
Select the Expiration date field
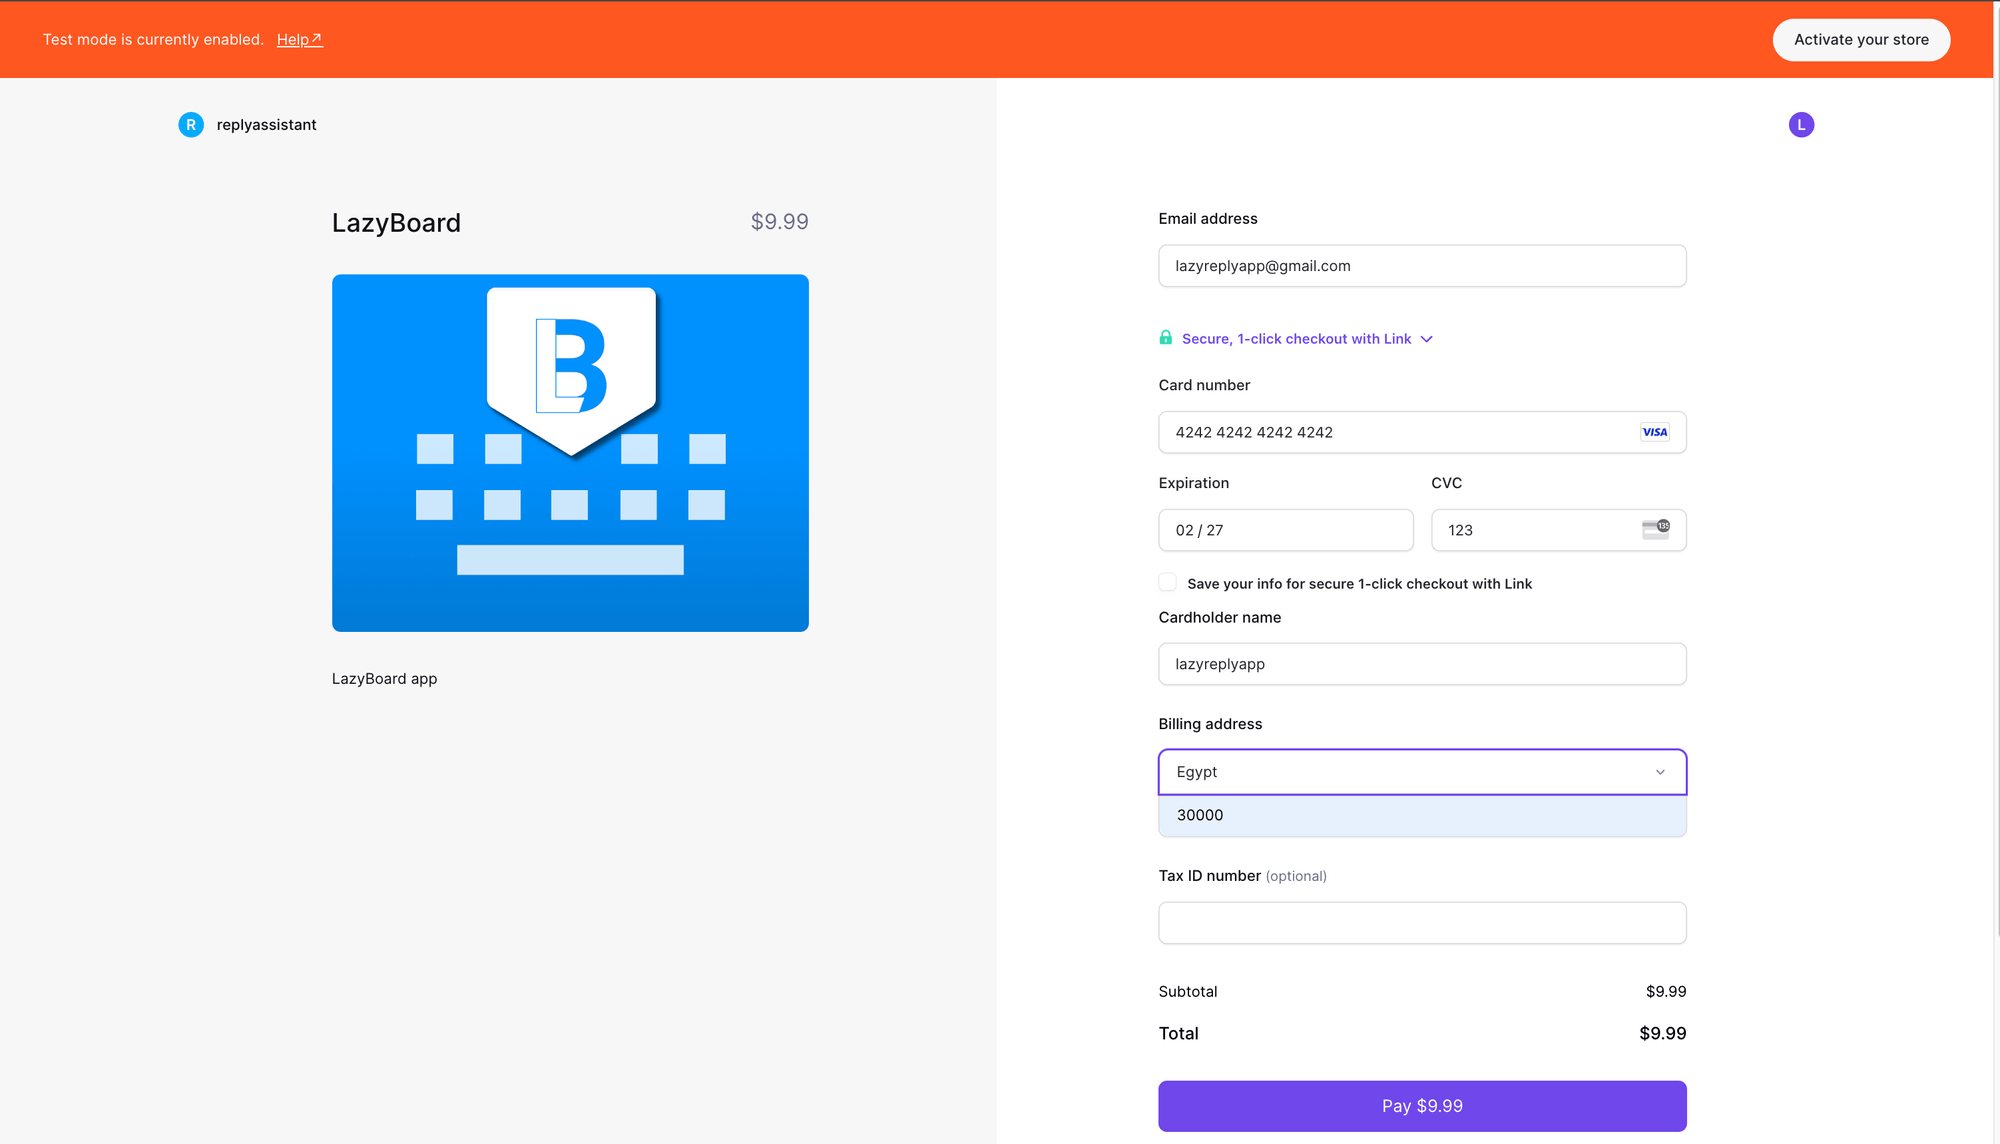(x=1285, y=530)
